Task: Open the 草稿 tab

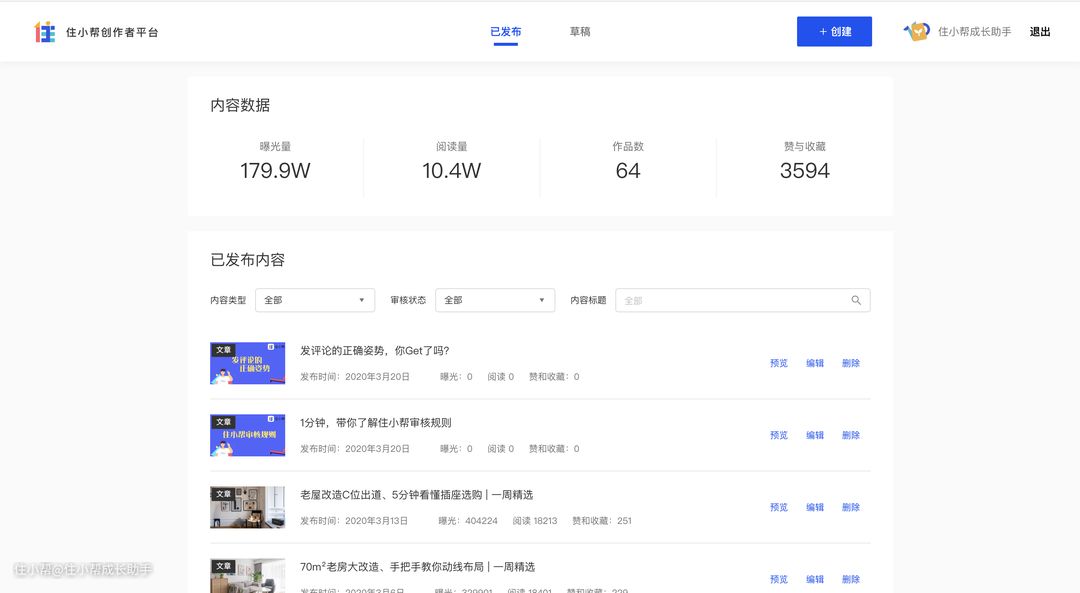Action: click(x=580, y=32)
